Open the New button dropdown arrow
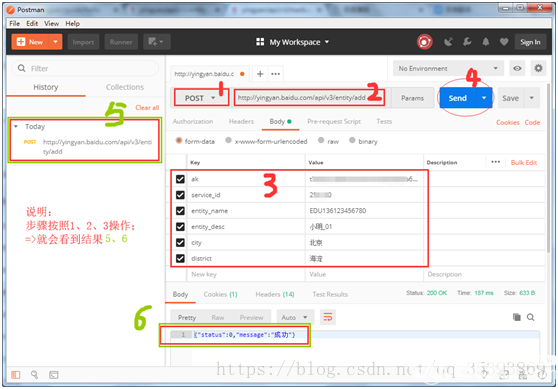This screenshot has height=389, width=558. 55,42
